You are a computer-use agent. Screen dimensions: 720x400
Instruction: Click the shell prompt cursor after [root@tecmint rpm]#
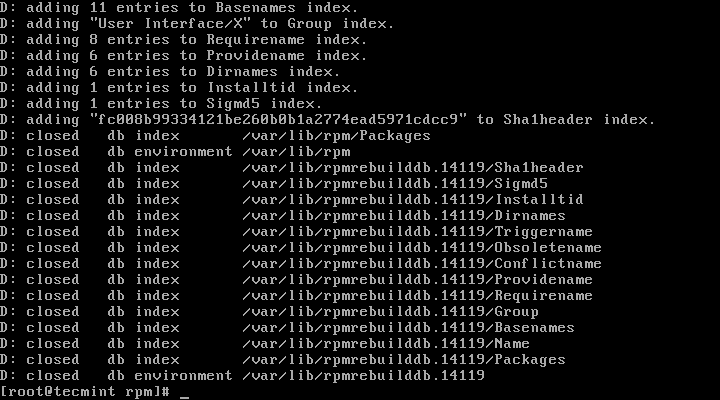click(x=184, y=393)
